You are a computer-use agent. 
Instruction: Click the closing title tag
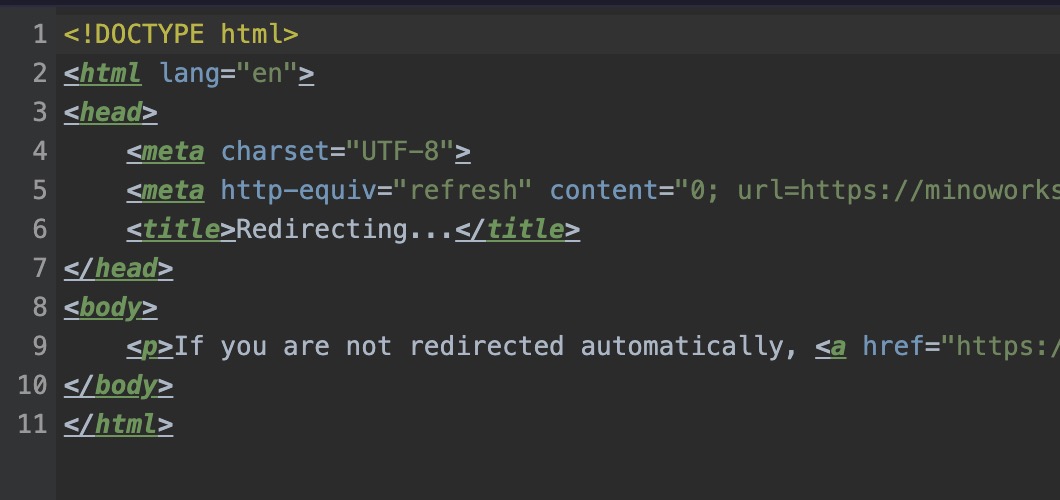point(517,229)
